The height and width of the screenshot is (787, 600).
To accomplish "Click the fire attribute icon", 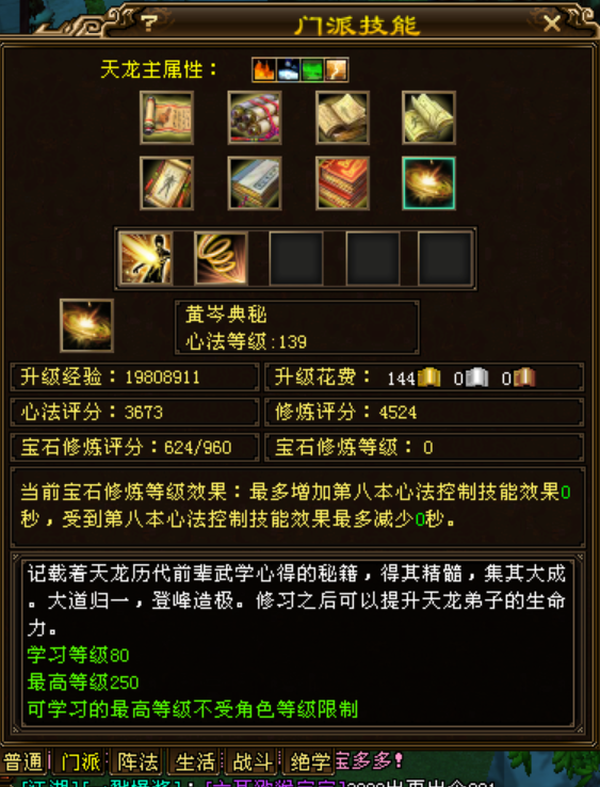I will pos(264,70).
